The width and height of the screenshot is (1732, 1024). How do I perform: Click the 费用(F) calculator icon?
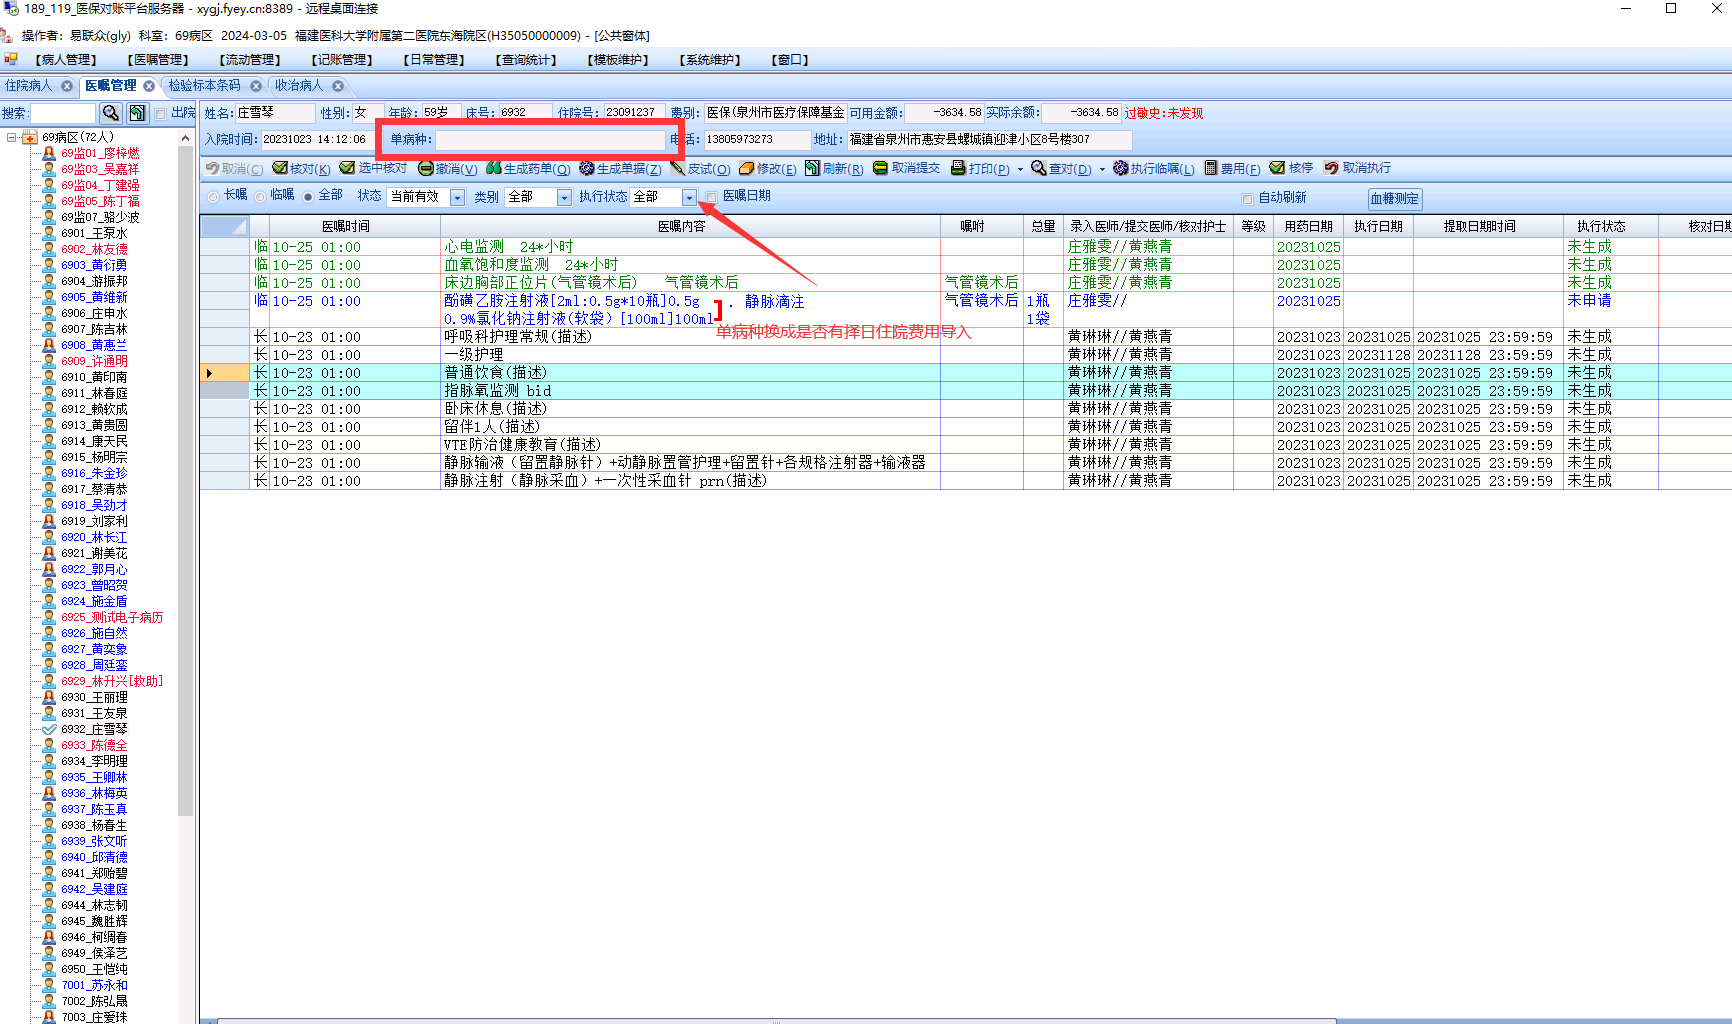pyautogui.click(x=1211, y=168)
